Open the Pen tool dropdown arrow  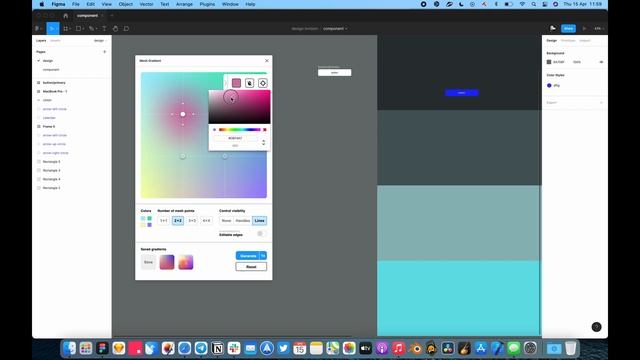[96, 29]
